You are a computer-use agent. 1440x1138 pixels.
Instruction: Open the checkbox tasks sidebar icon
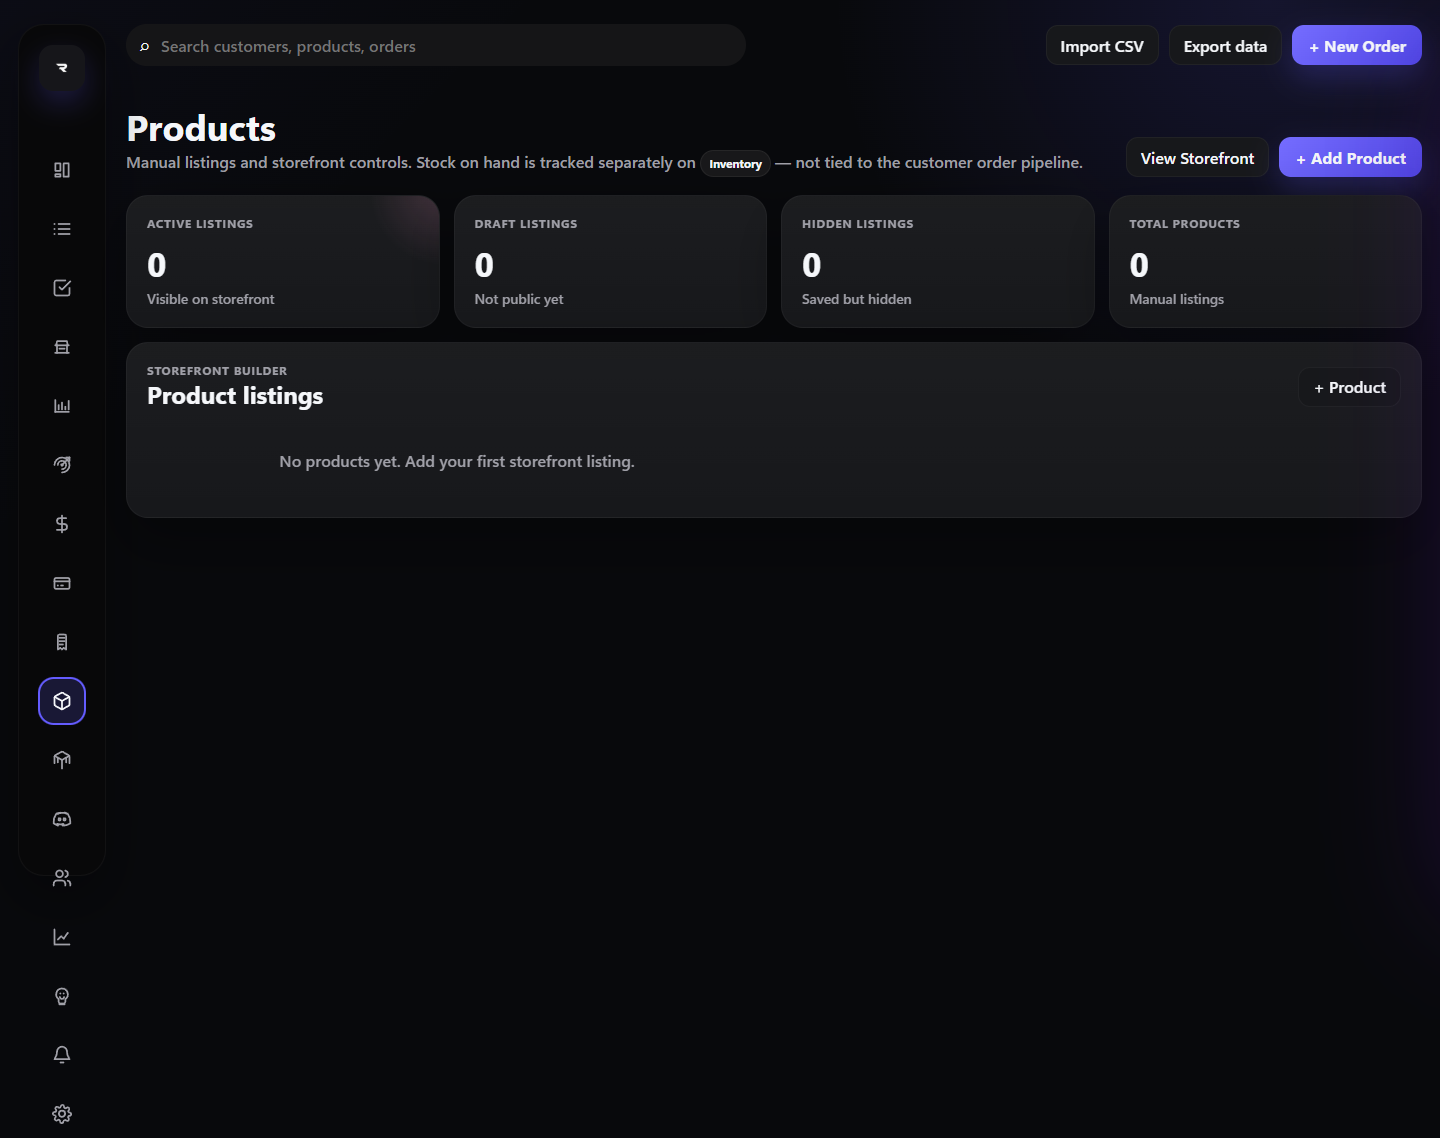62,288
